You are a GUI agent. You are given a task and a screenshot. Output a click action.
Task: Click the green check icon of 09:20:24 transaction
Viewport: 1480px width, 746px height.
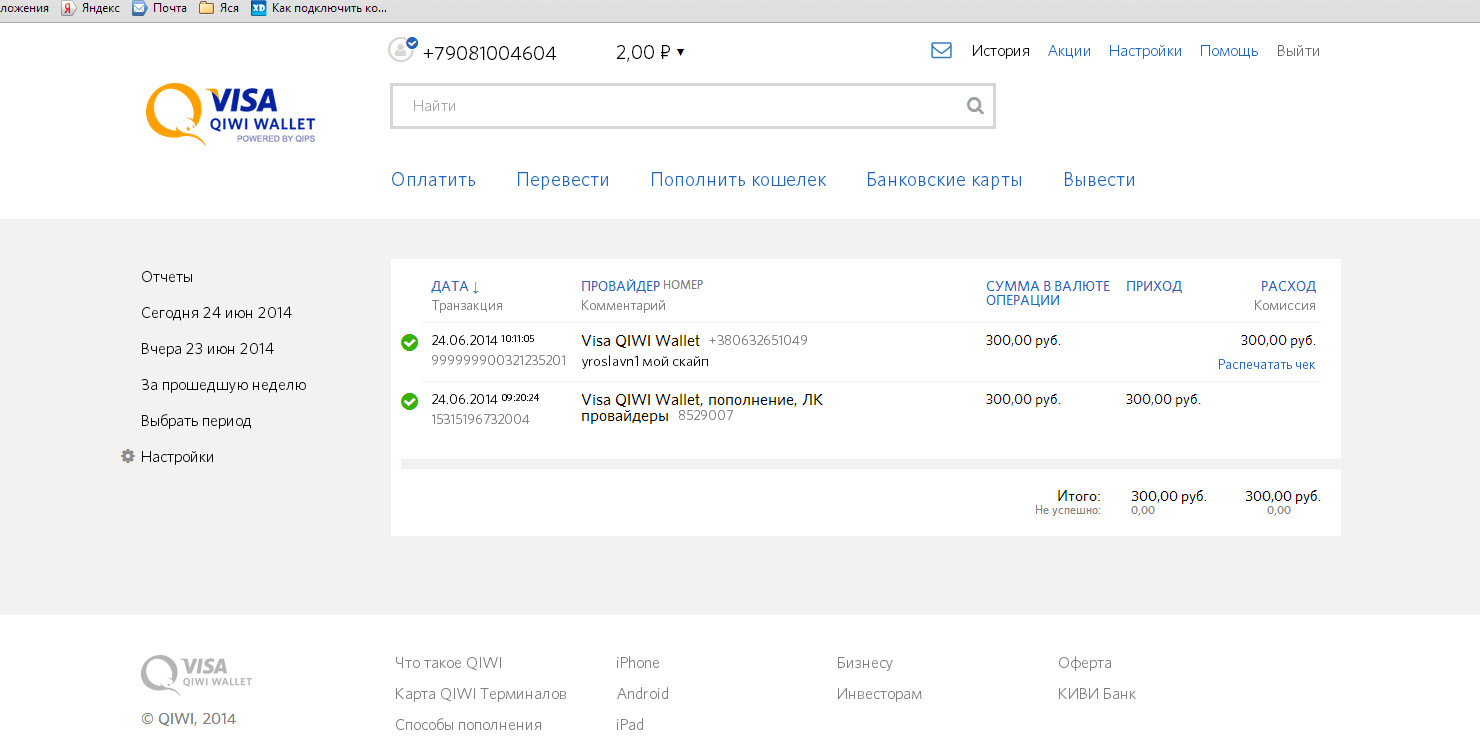(409, 401)
